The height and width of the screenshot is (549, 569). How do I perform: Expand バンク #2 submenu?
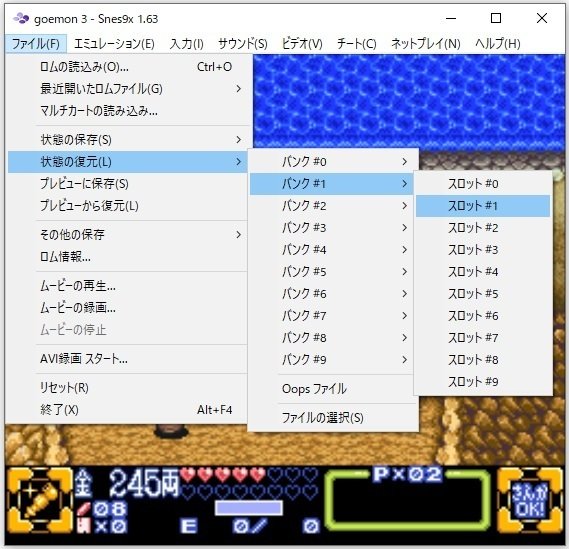pyautogui.click(x=331, y=206)
